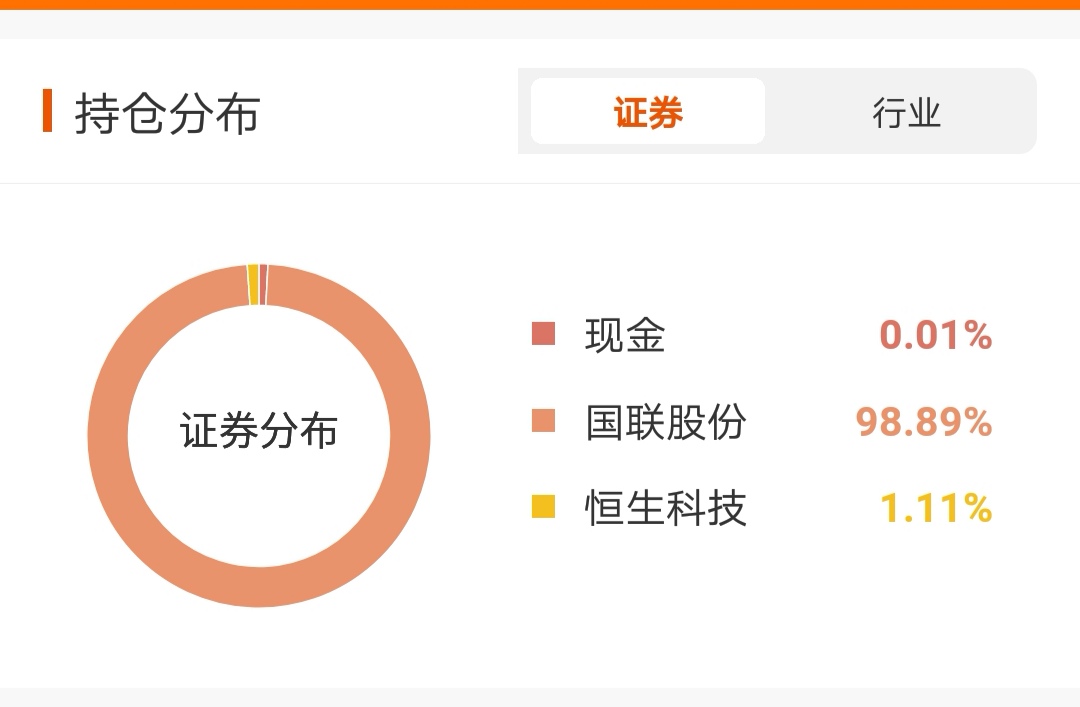Click the 恒生科技 yellow legend swatch
The height and width of the screenshot is (707, 1080).
tap(543, 506)
